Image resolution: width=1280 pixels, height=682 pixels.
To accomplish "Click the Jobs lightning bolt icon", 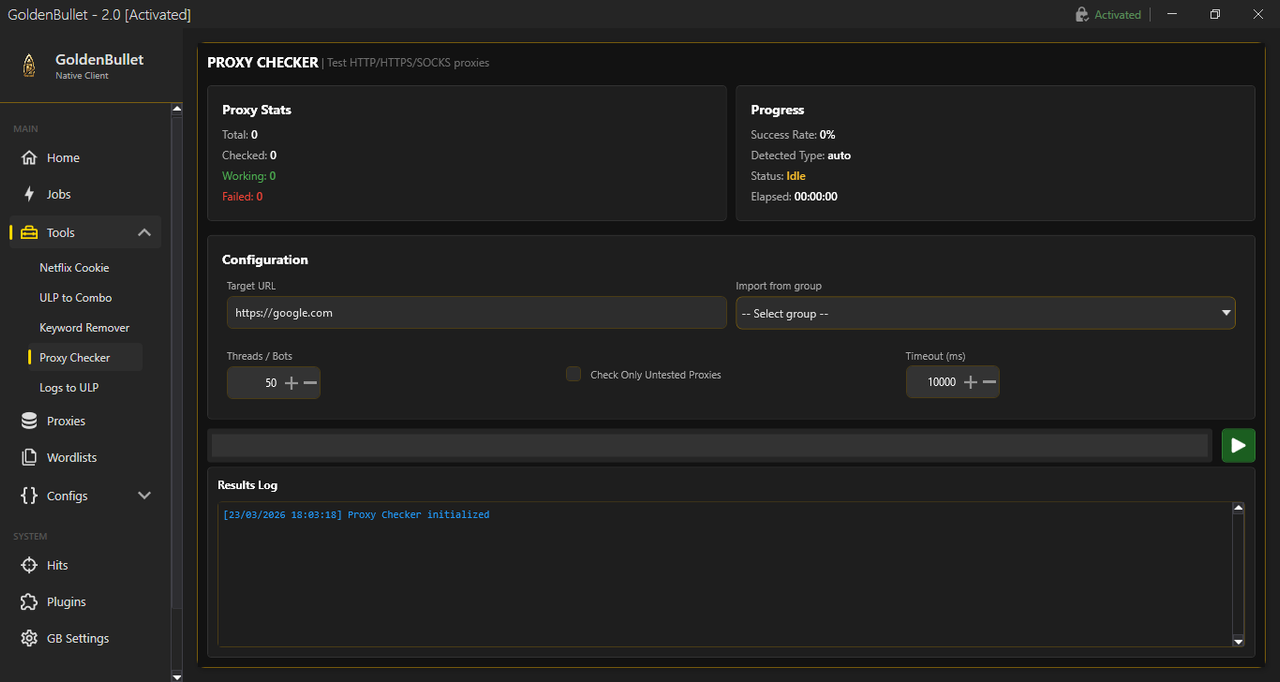I will click(29, 194).
